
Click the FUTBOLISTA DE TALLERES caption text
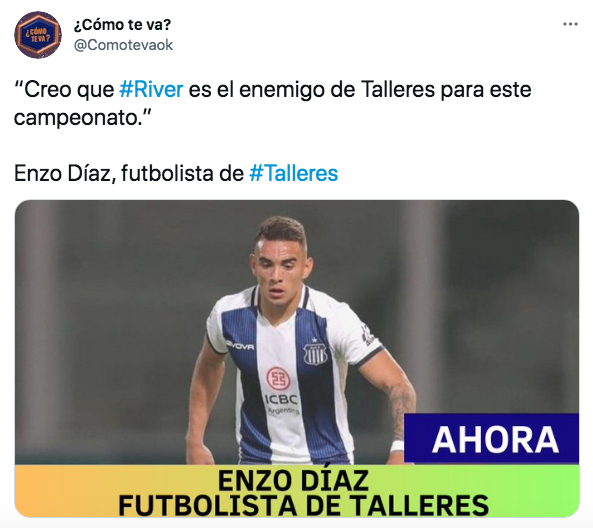[303, 505]
